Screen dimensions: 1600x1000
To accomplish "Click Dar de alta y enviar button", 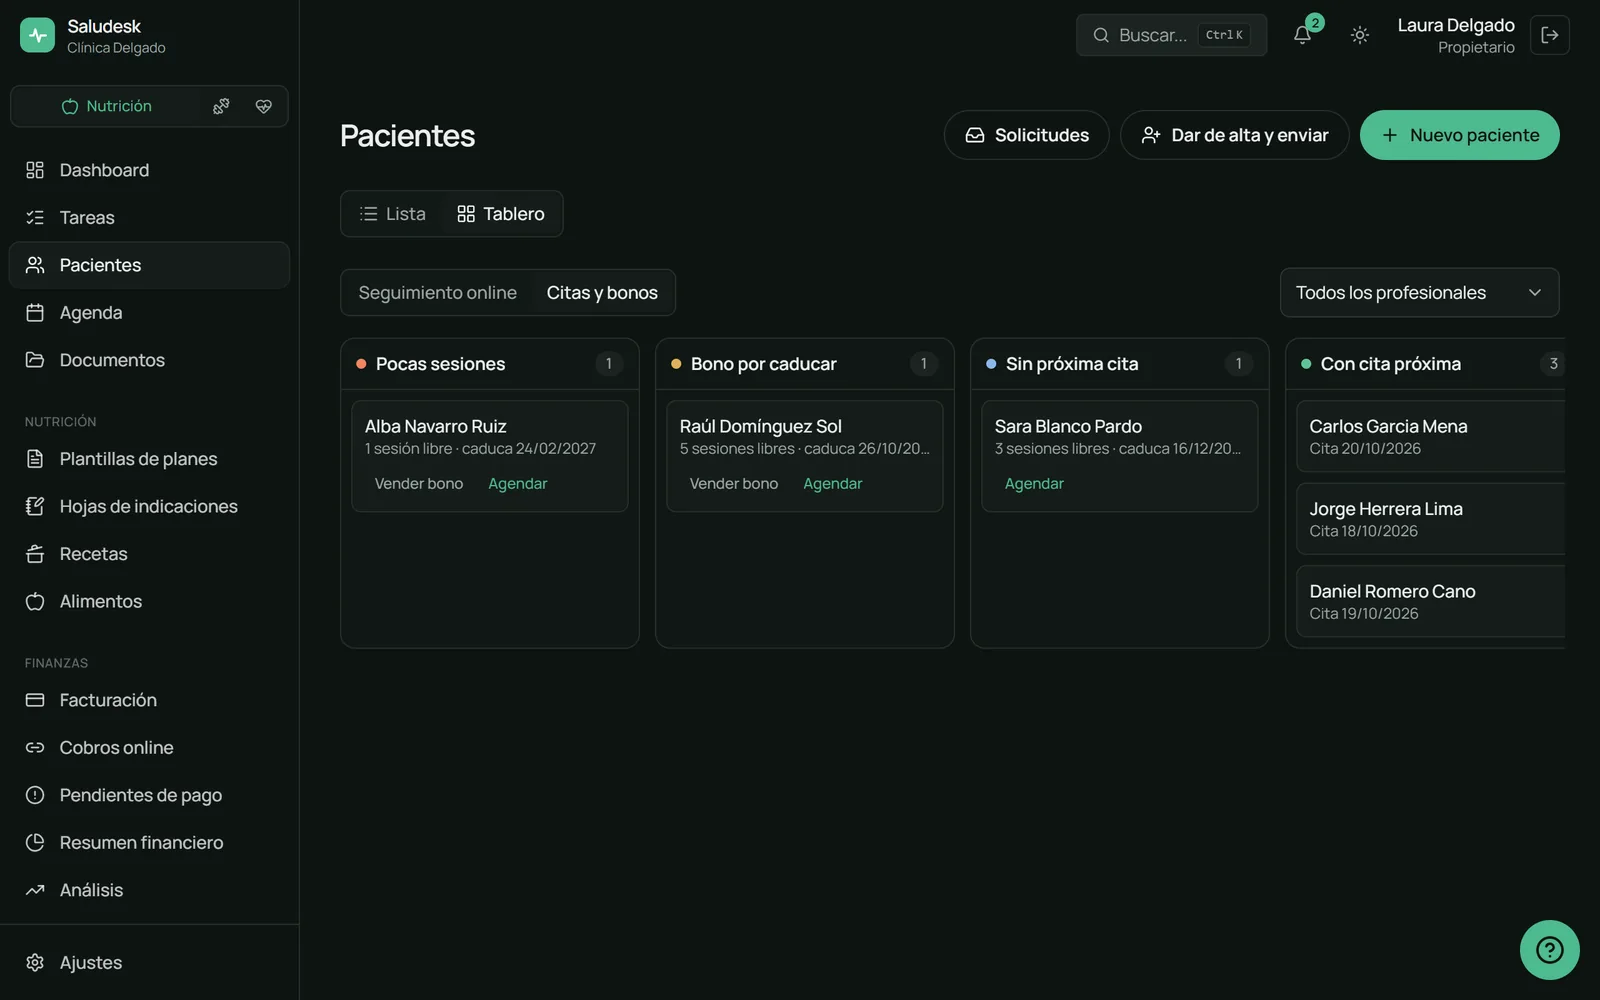I will tap(1234, 135).
